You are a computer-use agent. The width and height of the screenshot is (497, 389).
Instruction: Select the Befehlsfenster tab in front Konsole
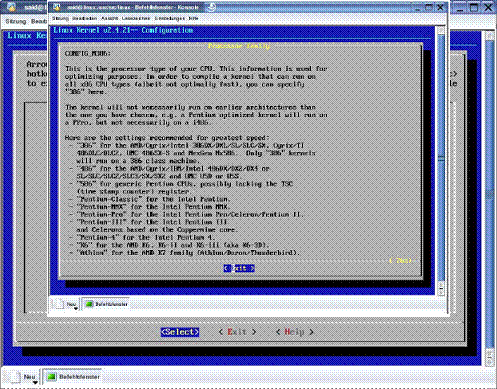[x=106, y=304]
